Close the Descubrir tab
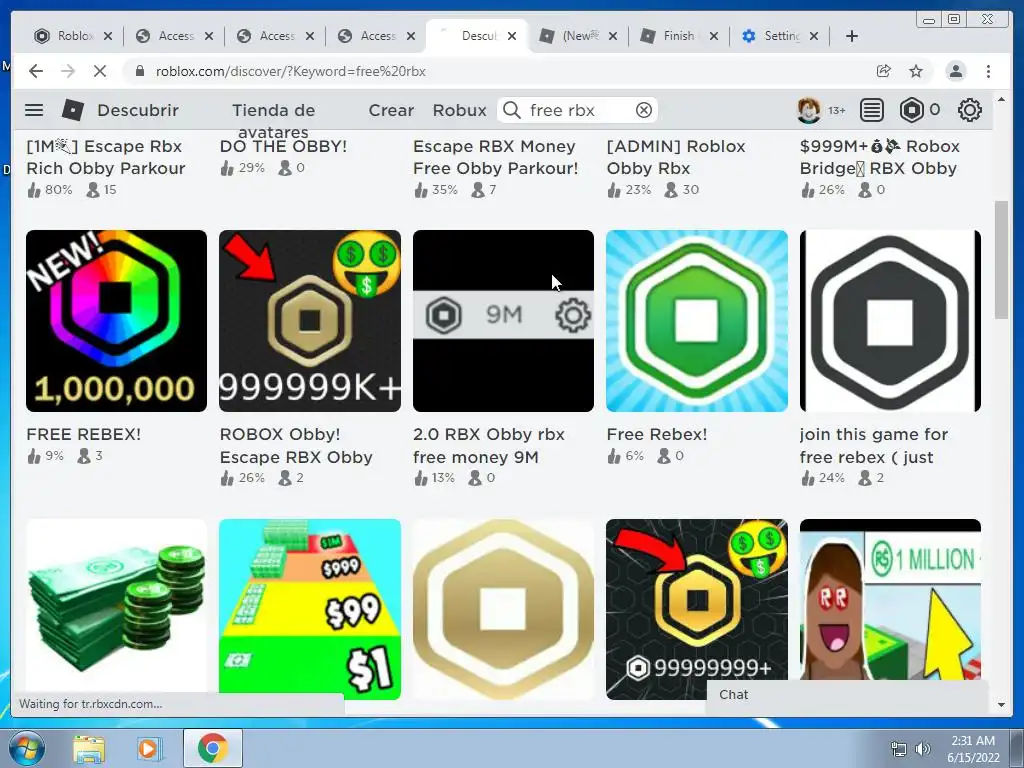 click(x=512, y=36)
